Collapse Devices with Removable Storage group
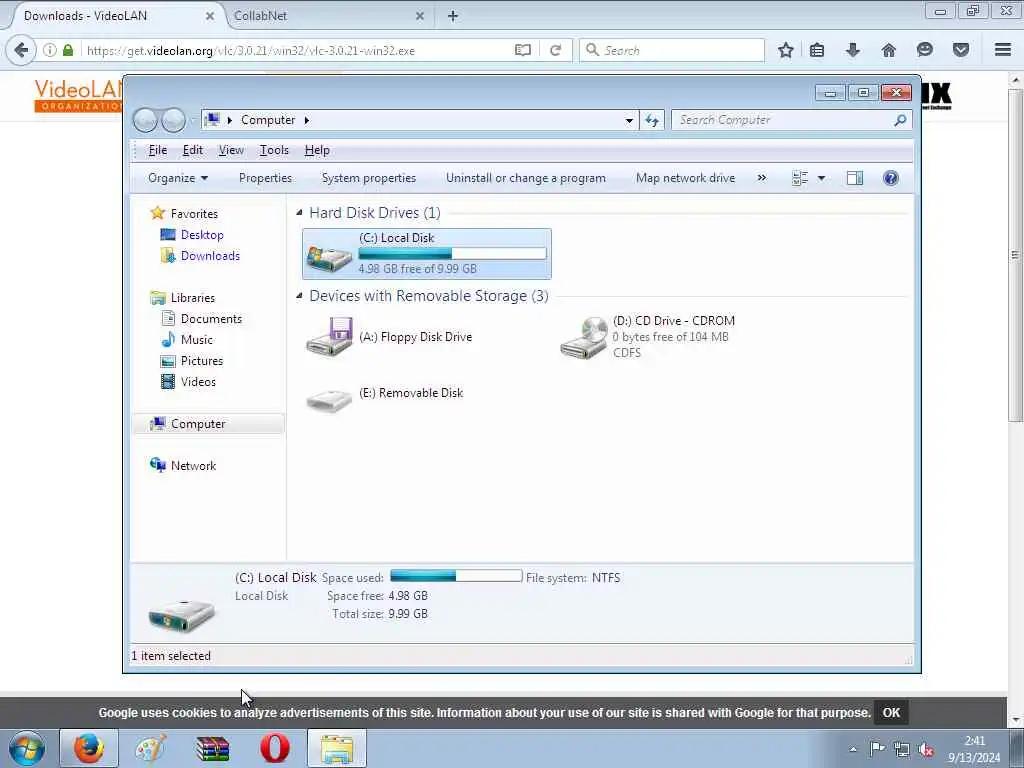Screen dimensions: 1024x768 click(299, 296)
